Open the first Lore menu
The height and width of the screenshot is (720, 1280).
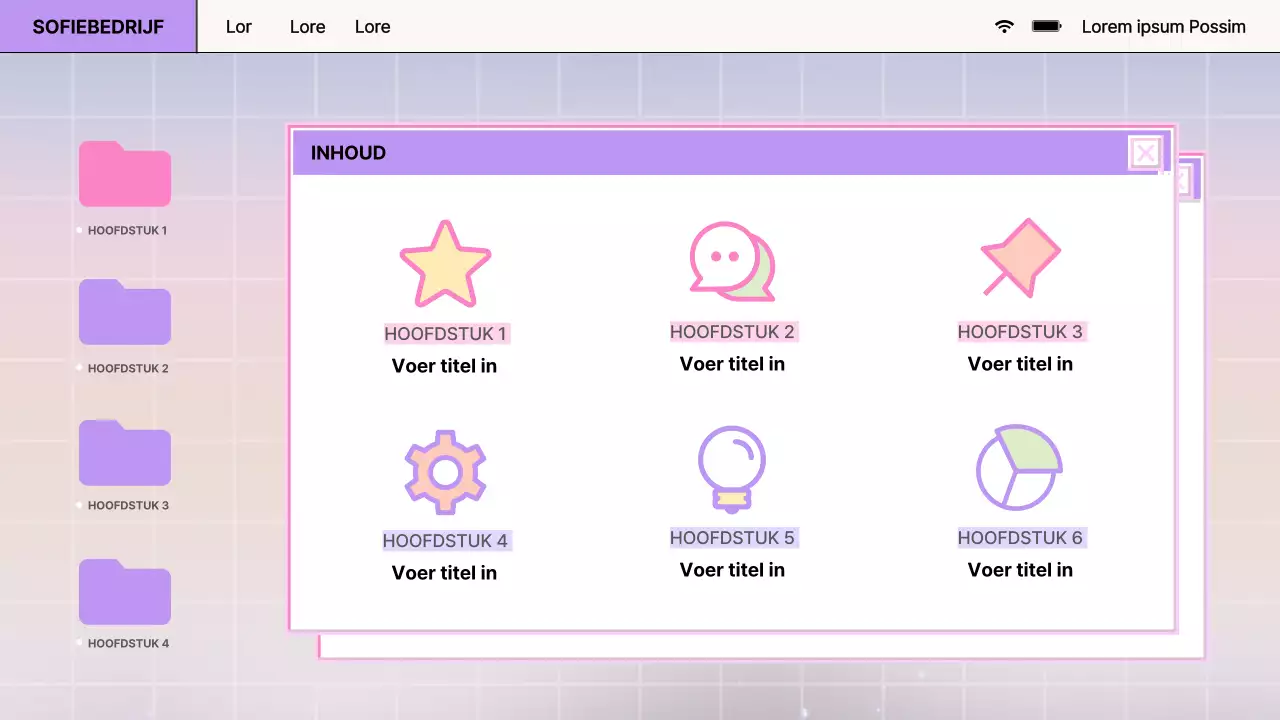pos(307,27)
